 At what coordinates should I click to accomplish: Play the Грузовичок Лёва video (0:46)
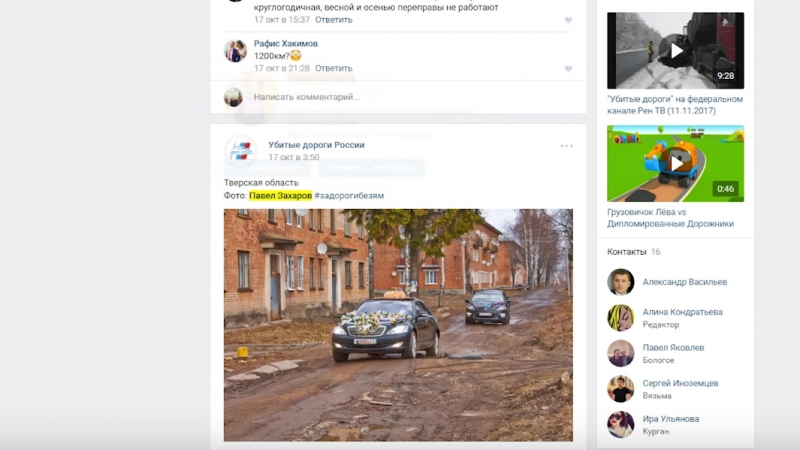pos(675,163)
